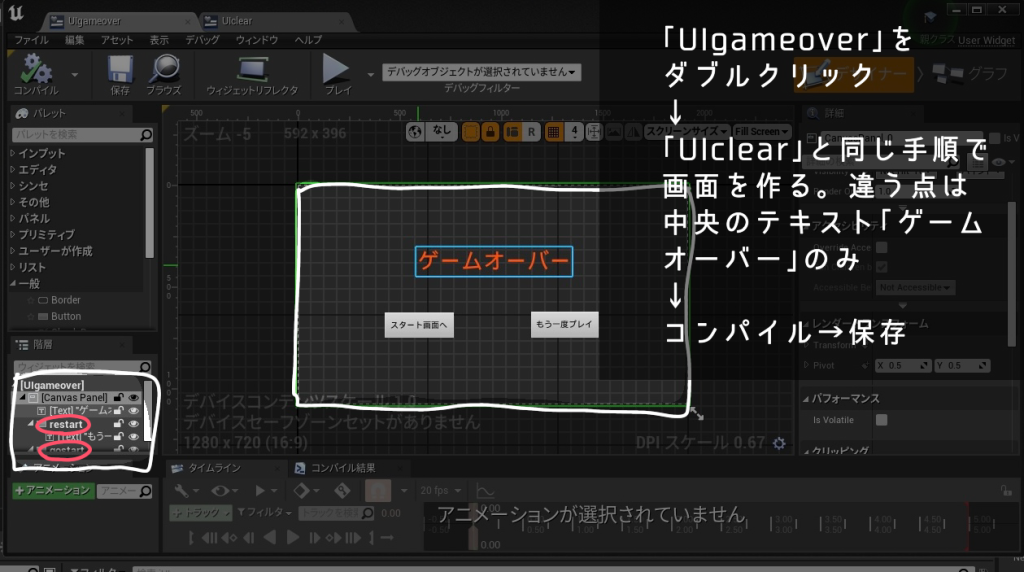Viewport: 1024px width, 572px height.
Task: Toggle the viewport lock icon
Action: 490,131
